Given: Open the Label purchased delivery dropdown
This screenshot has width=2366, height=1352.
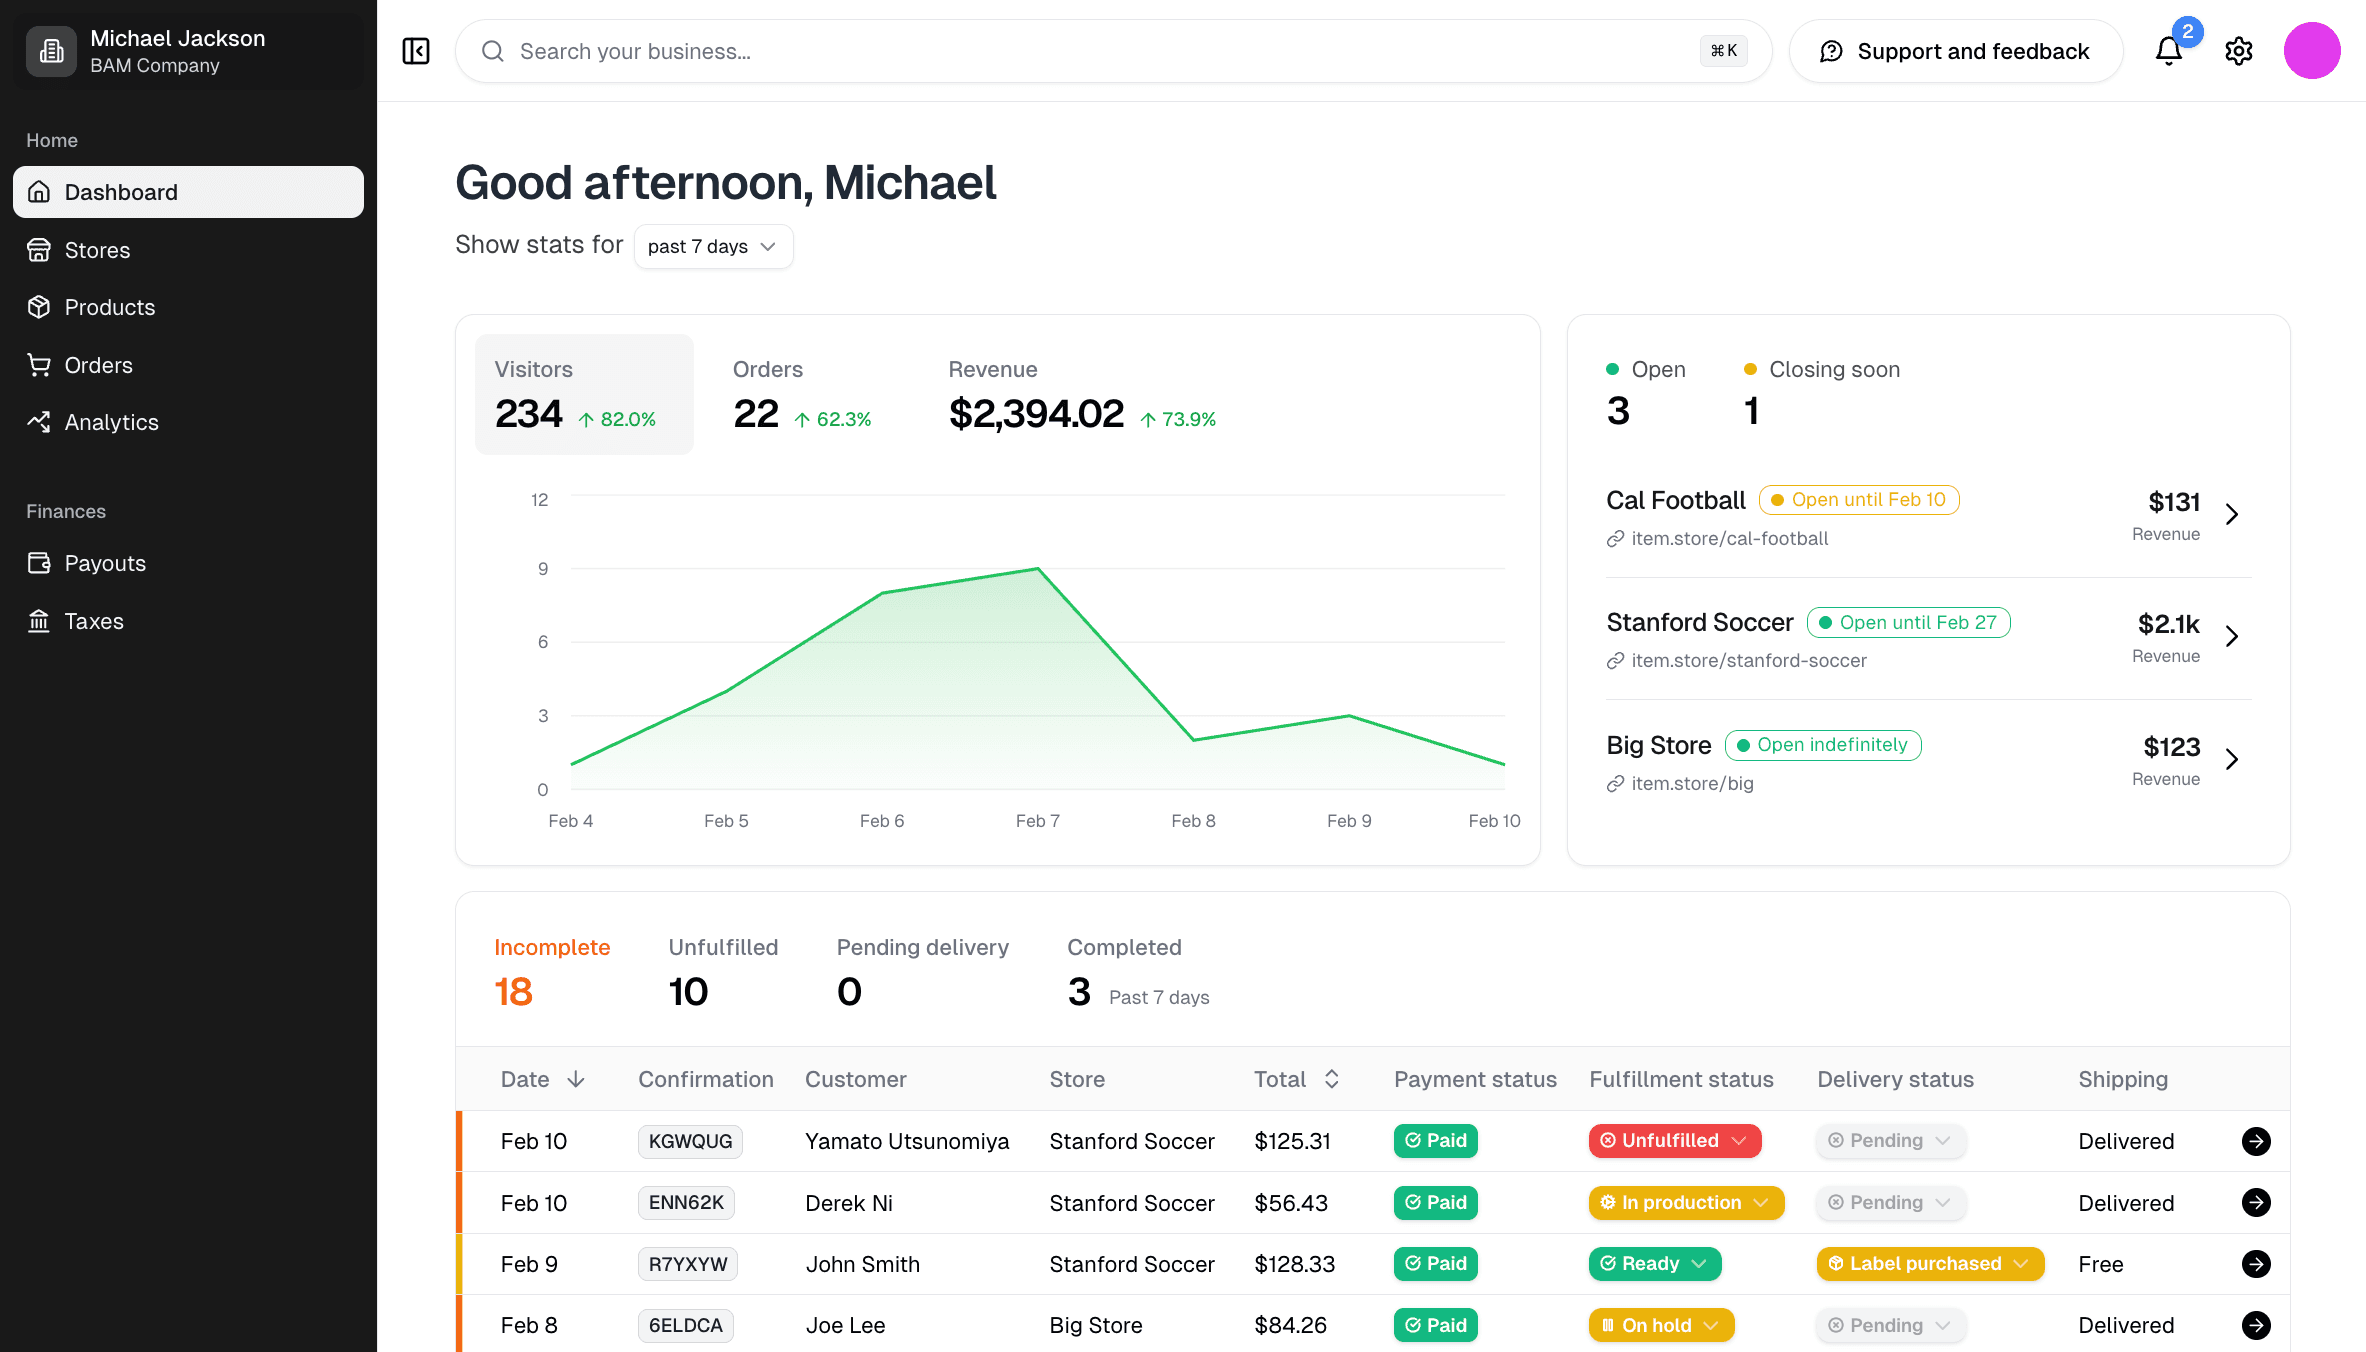Looking at the screenshot, I should coord(1930,1264).
